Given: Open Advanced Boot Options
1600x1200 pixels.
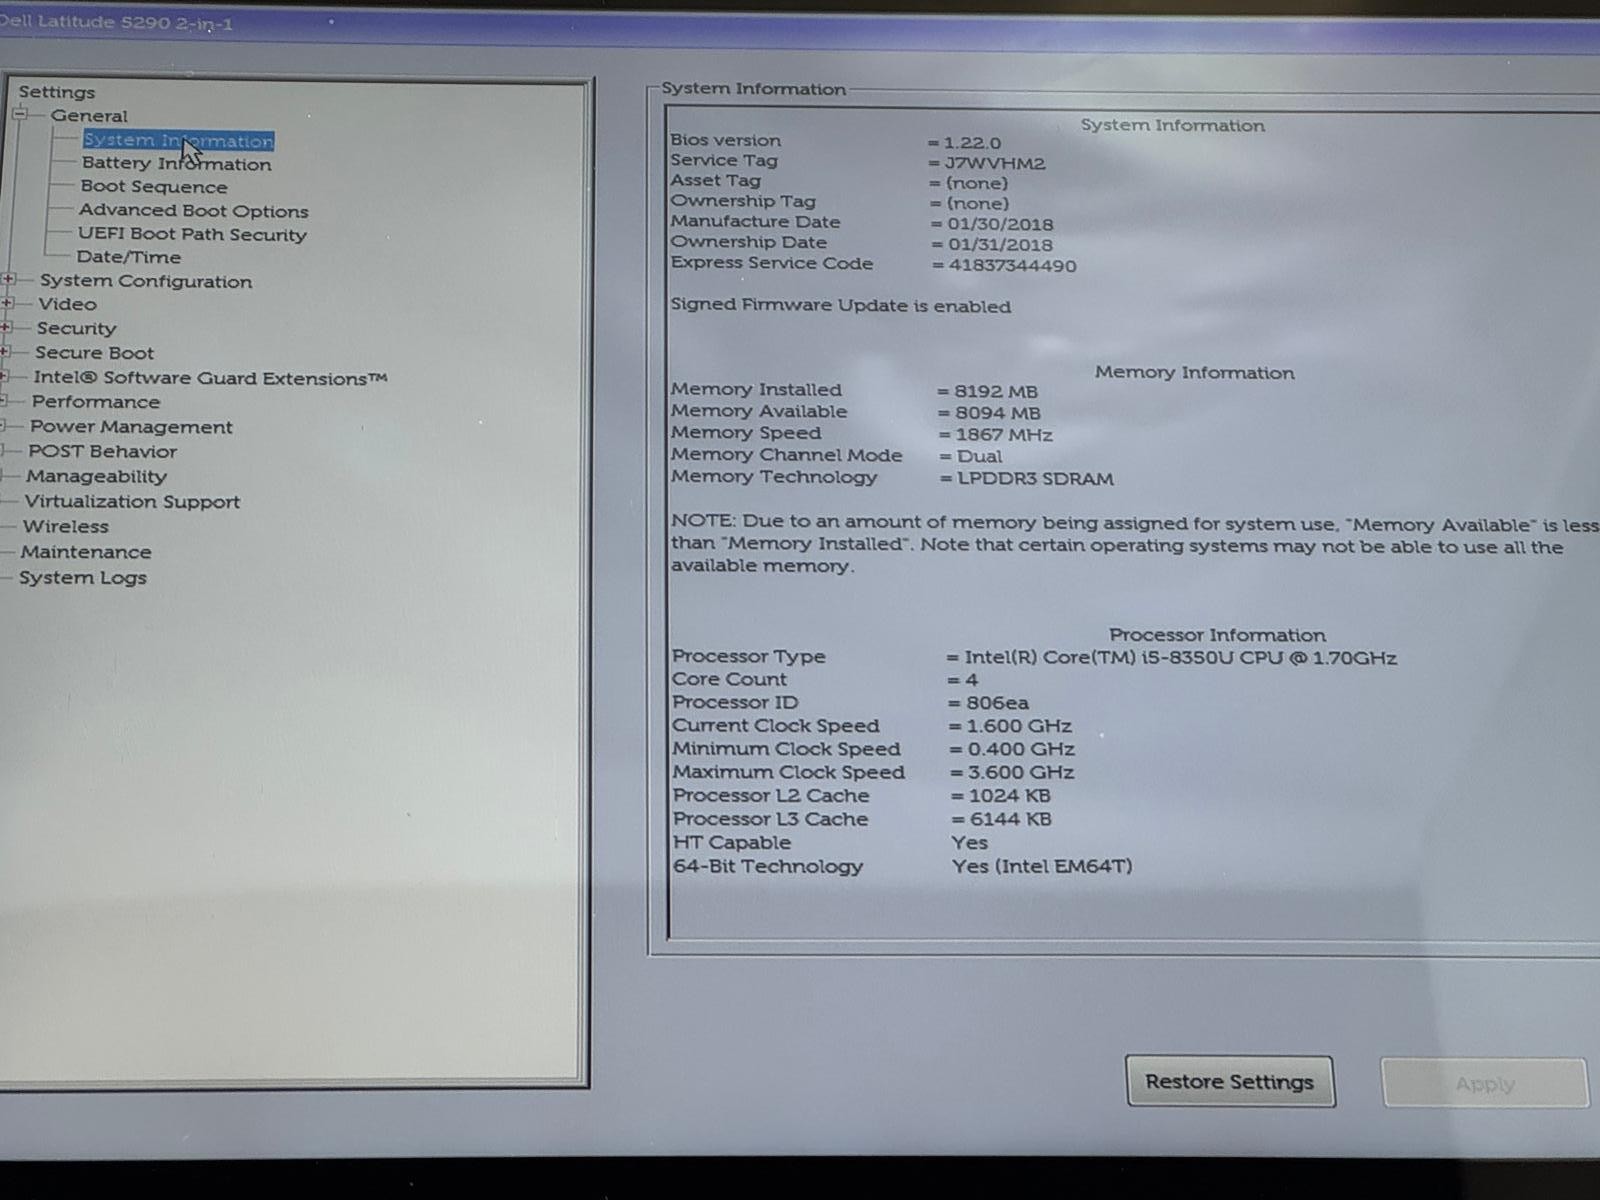Looking at the screenshot, I should pyautogui.click(x=194, y=211).
